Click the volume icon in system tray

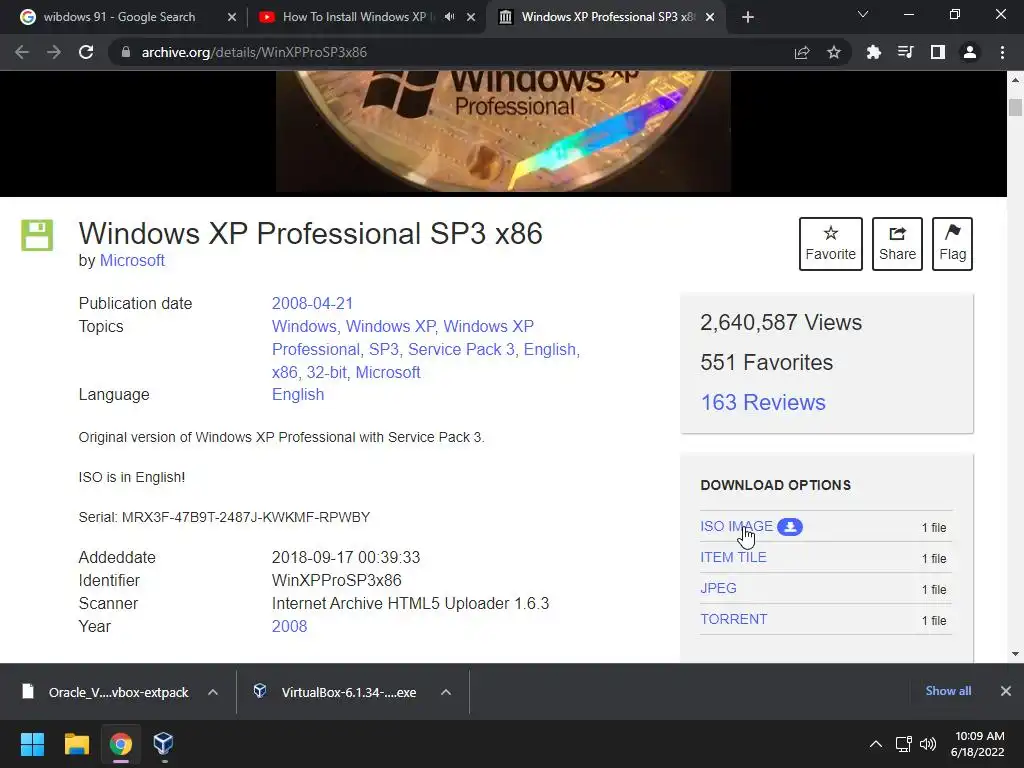pos(927,744)
